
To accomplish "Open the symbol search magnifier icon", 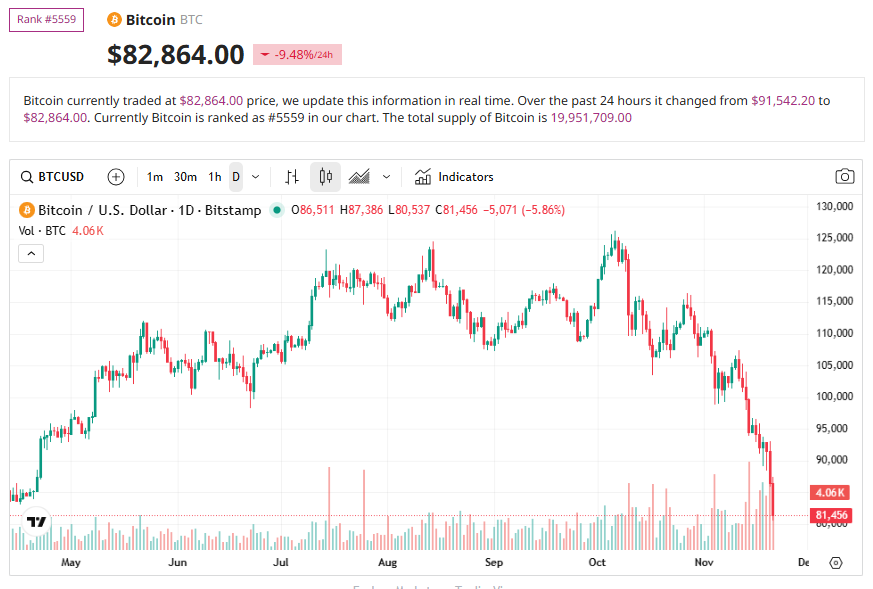I will click(x=26, y=177).
